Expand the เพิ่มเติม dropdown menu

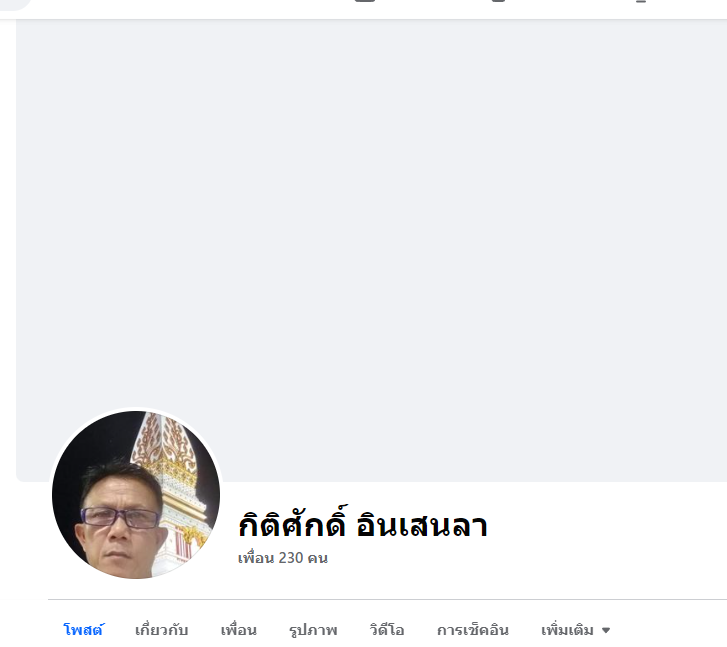pos(575,630)
